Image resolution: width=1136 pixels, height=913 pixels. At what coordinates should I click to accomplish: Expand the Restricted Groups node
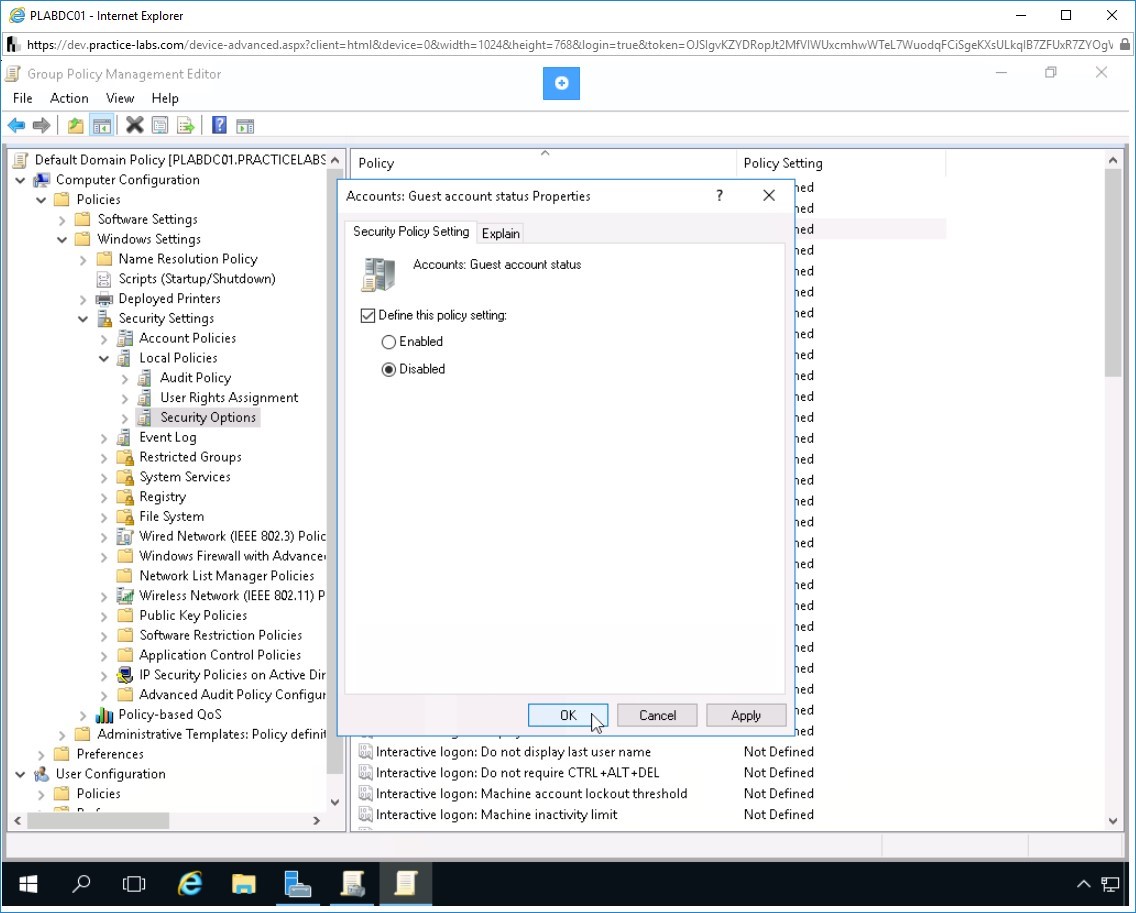click(x=104, y=457)
